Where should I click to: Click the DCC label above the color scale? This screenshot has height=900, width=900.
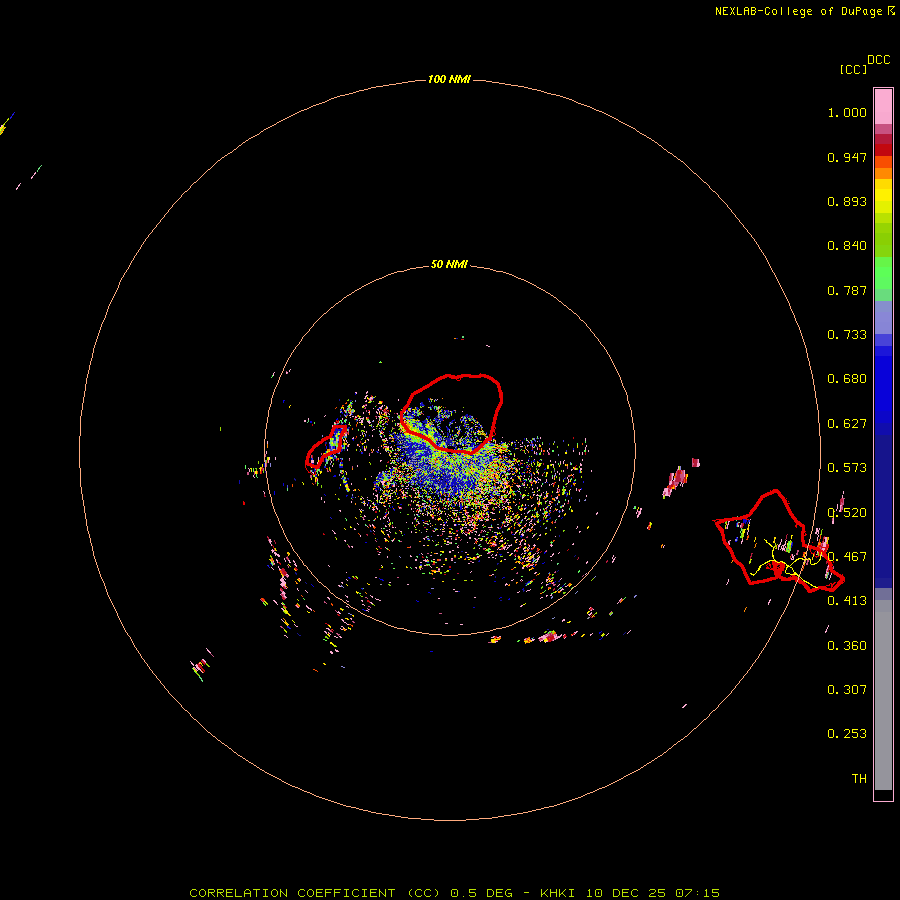tap(878, 60)
